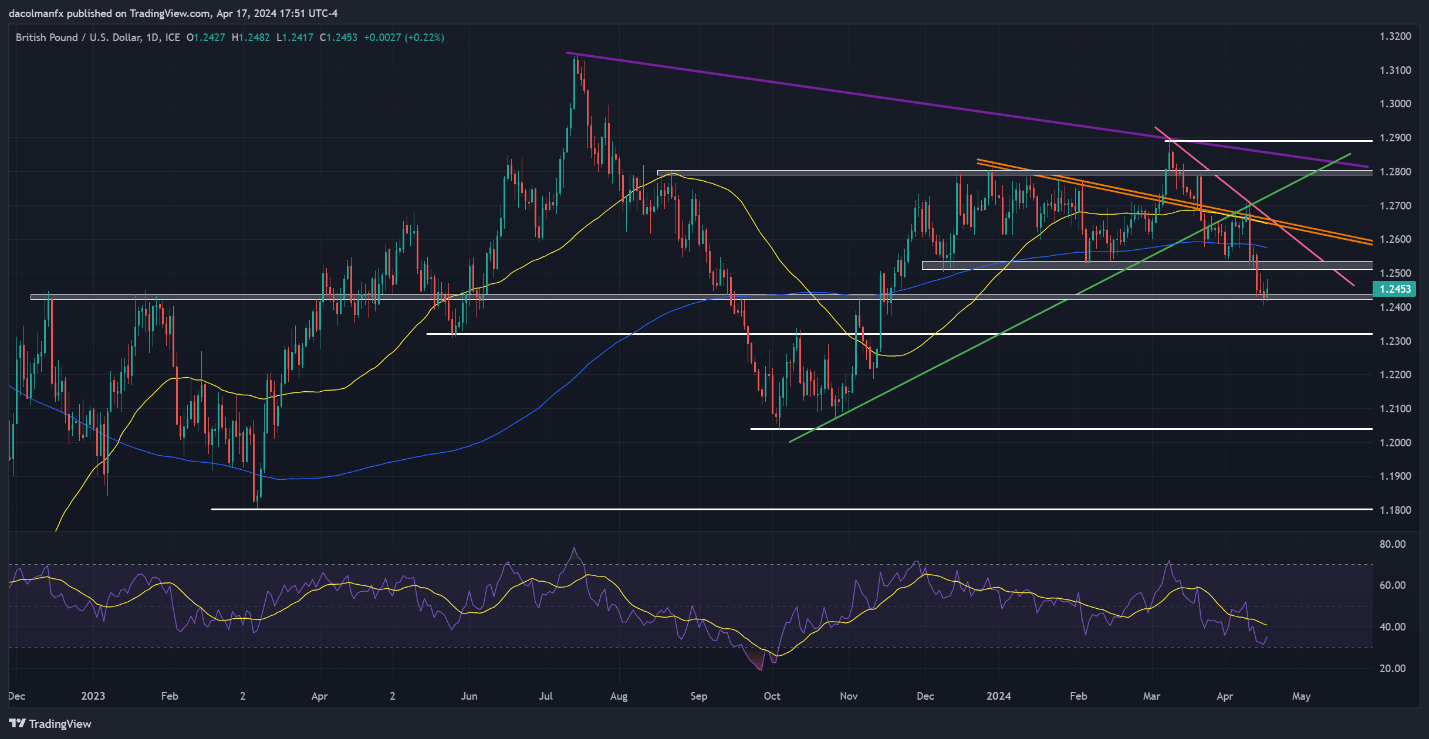Image resolution: width=1429 pixels, height=739 pixels.
Task: Click the 40.00 RSI axis label
Action: coord(1395,627)
